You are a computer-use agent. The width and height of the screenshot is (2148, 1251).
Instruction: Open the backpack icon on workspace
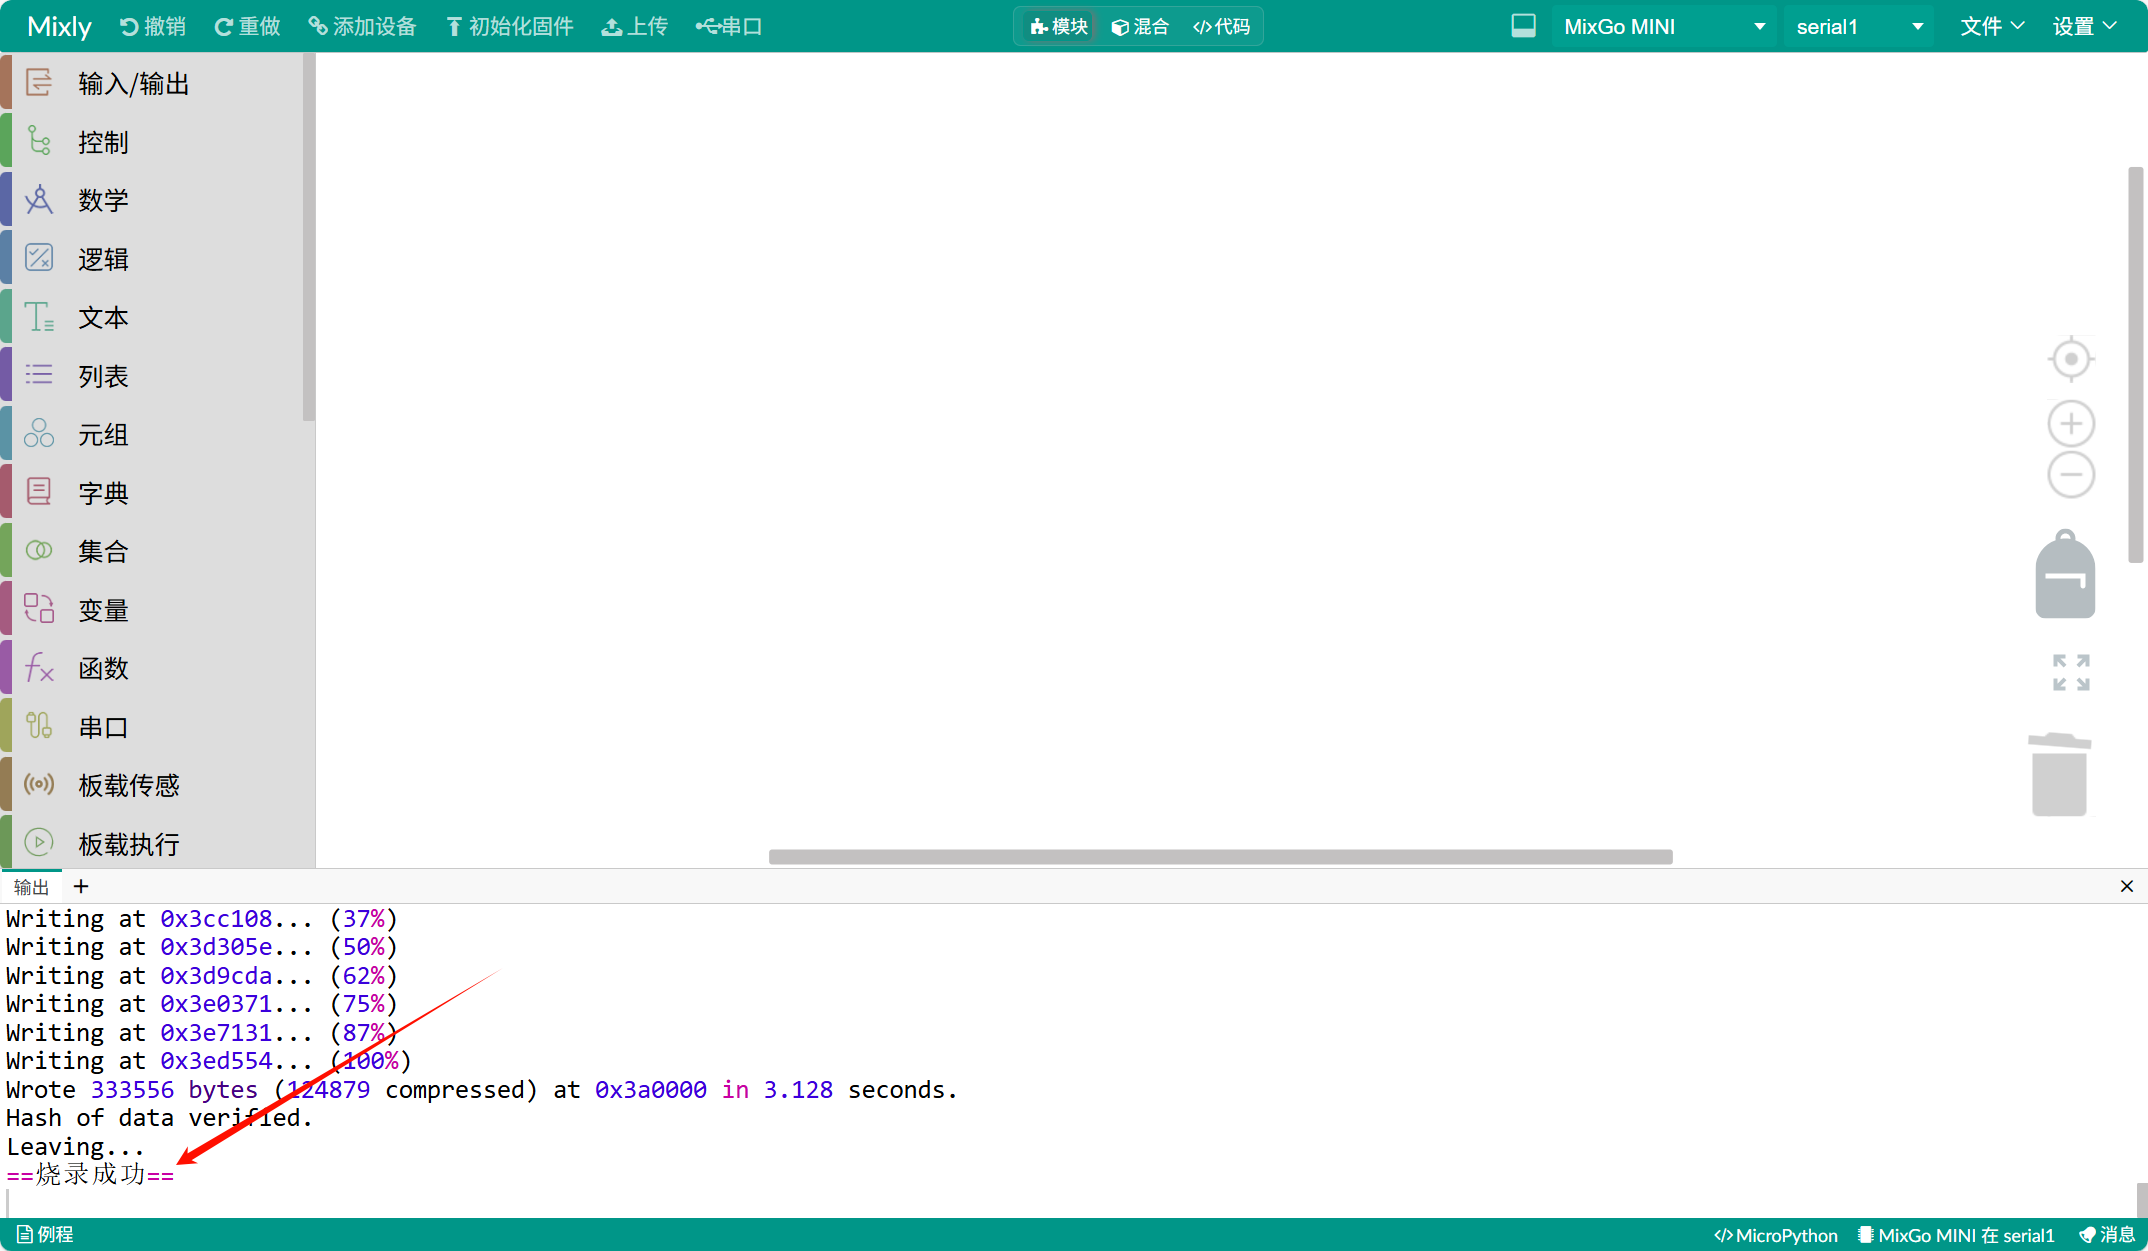tap(2065, 575)
